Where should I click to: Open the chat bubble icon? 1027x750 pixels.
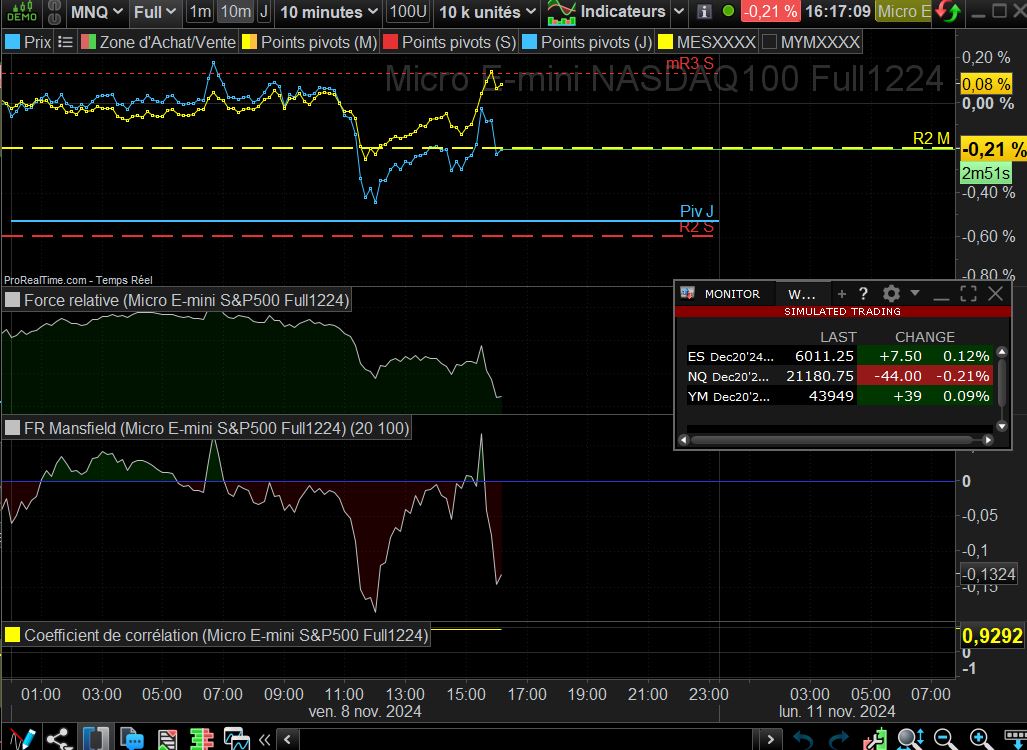click(x=132, y=739)
